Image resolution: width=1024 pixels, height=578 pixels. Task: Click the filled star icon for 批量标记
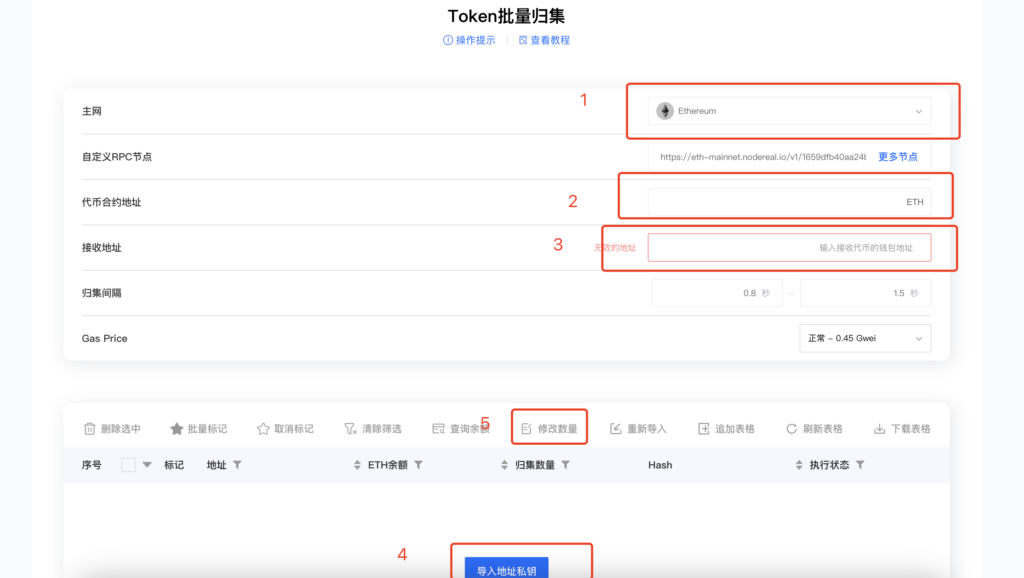(x=176, y=428)
